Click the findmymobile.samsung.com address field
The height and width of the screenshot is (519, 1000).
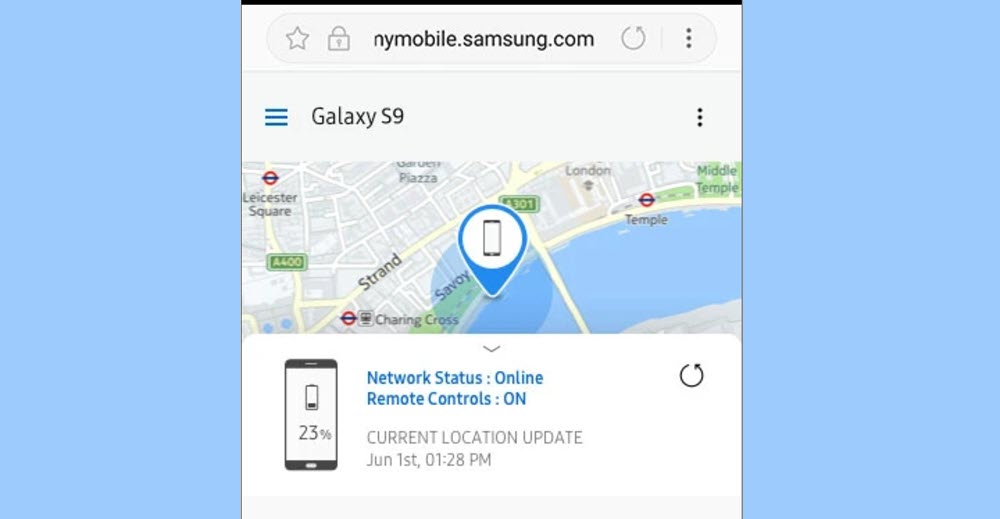483,39
